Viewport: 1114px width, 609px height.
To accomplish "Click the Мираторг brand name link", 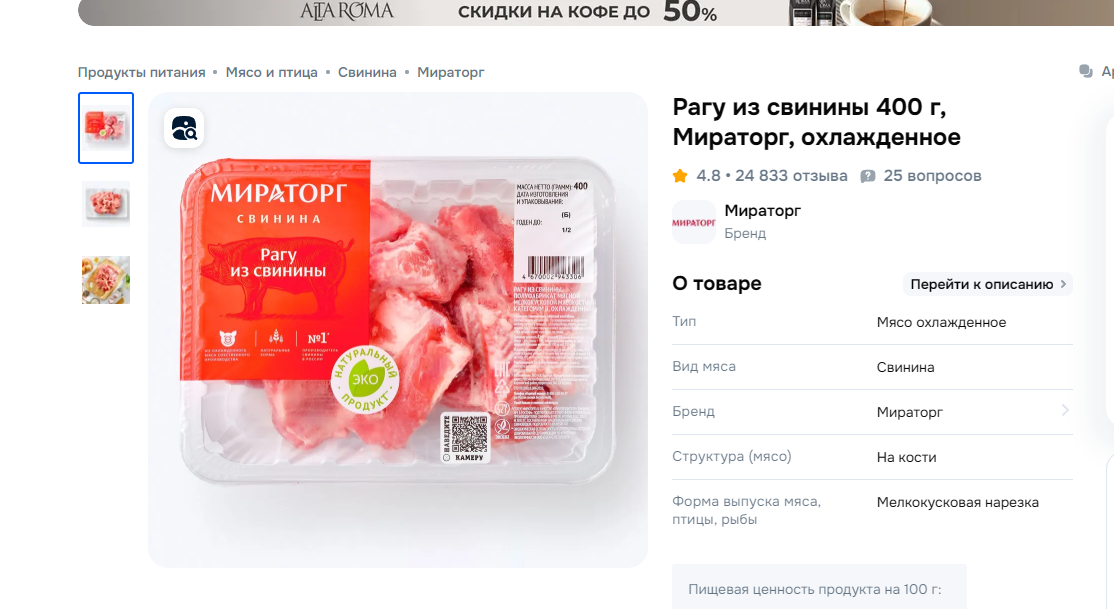I will [x=762, y=210].
